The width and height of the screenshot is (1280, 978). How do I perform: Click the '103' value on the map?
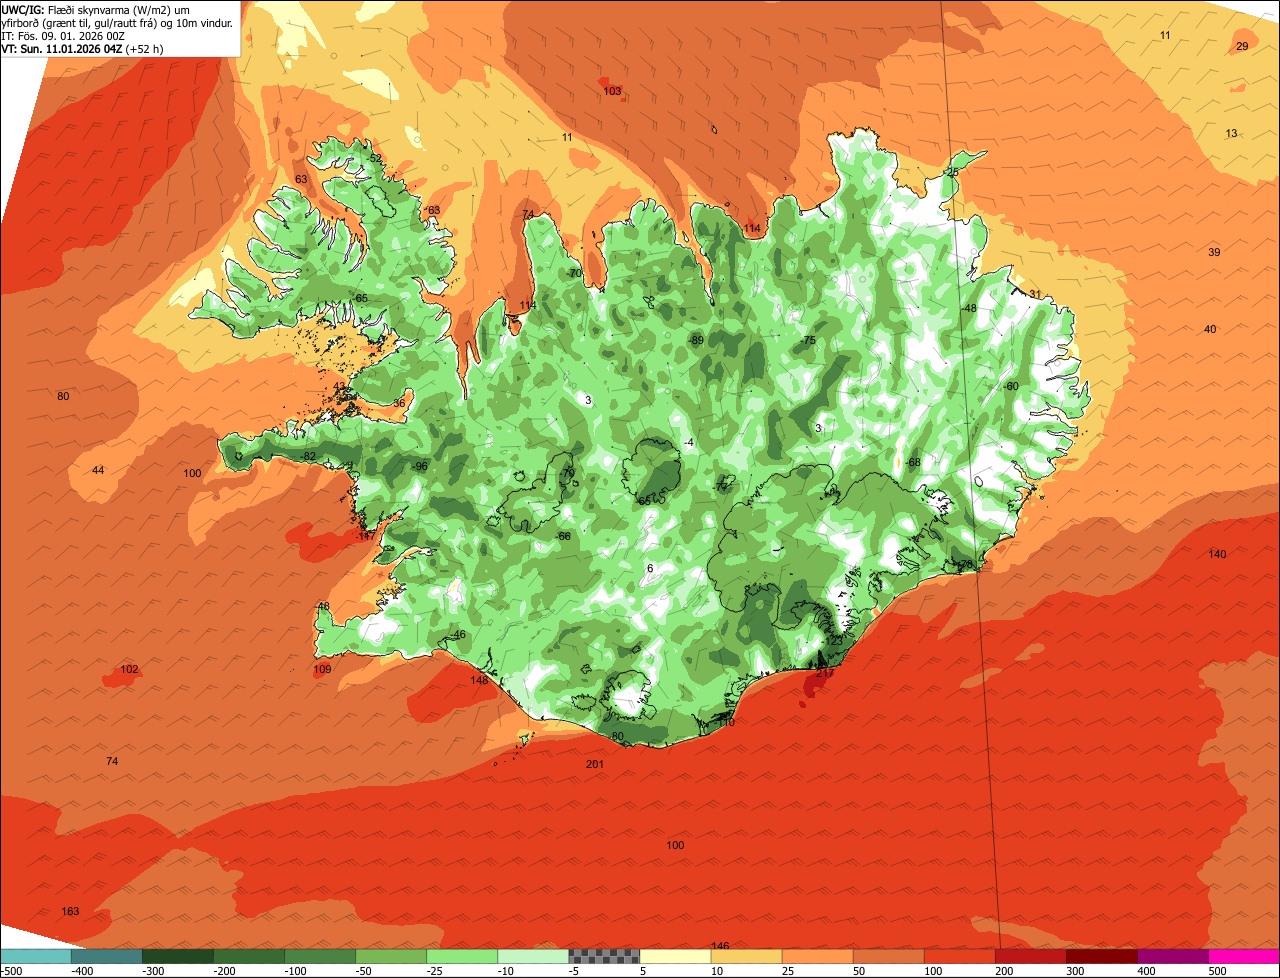(612, 91)
